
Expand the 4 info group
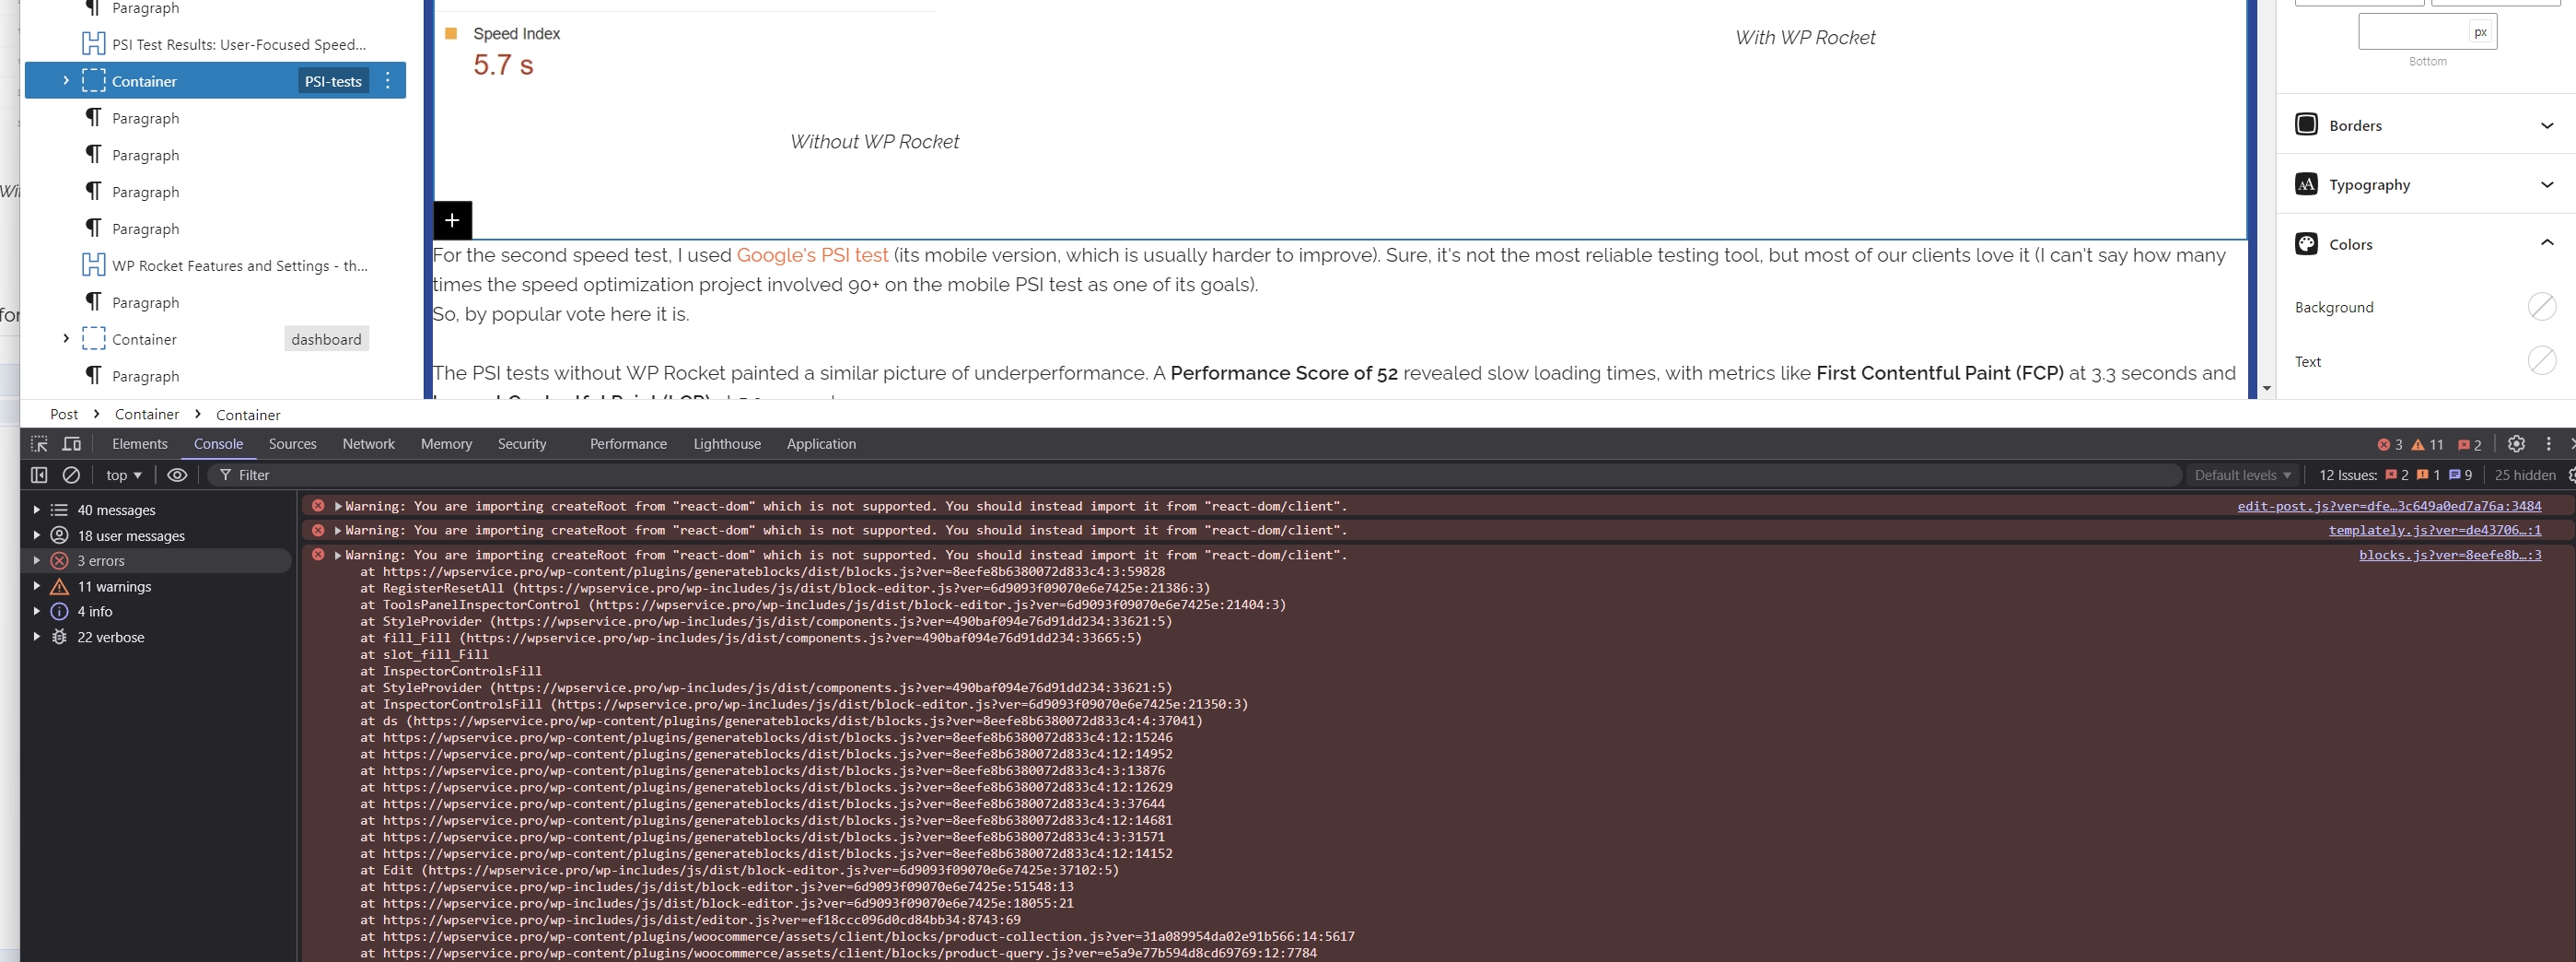click(x=37, y=611)
